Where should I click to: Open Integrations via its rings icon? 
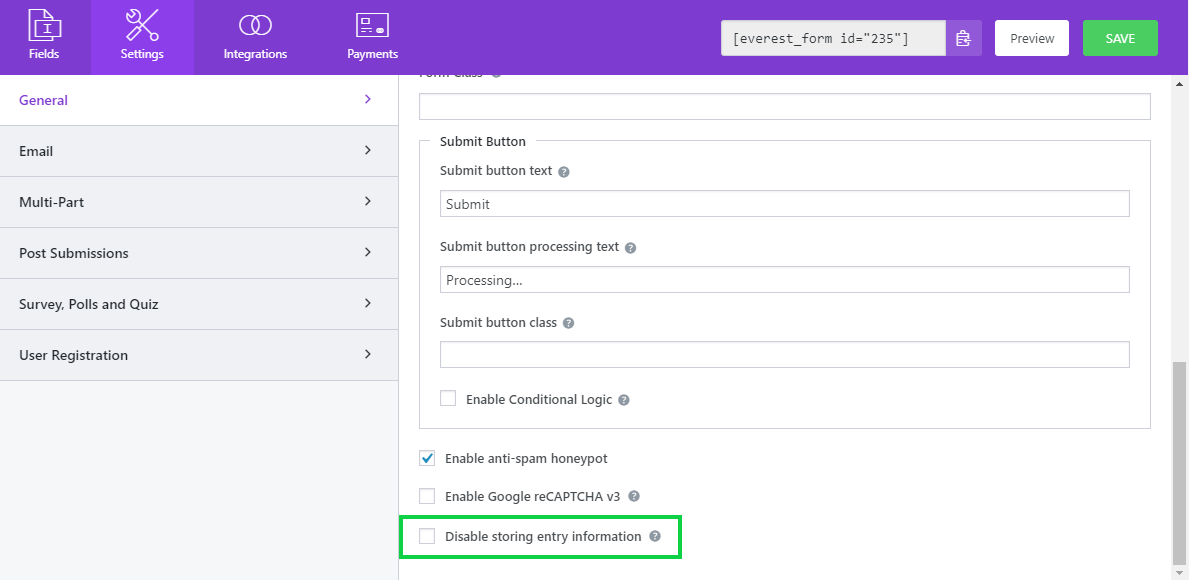tap(255, 25)
